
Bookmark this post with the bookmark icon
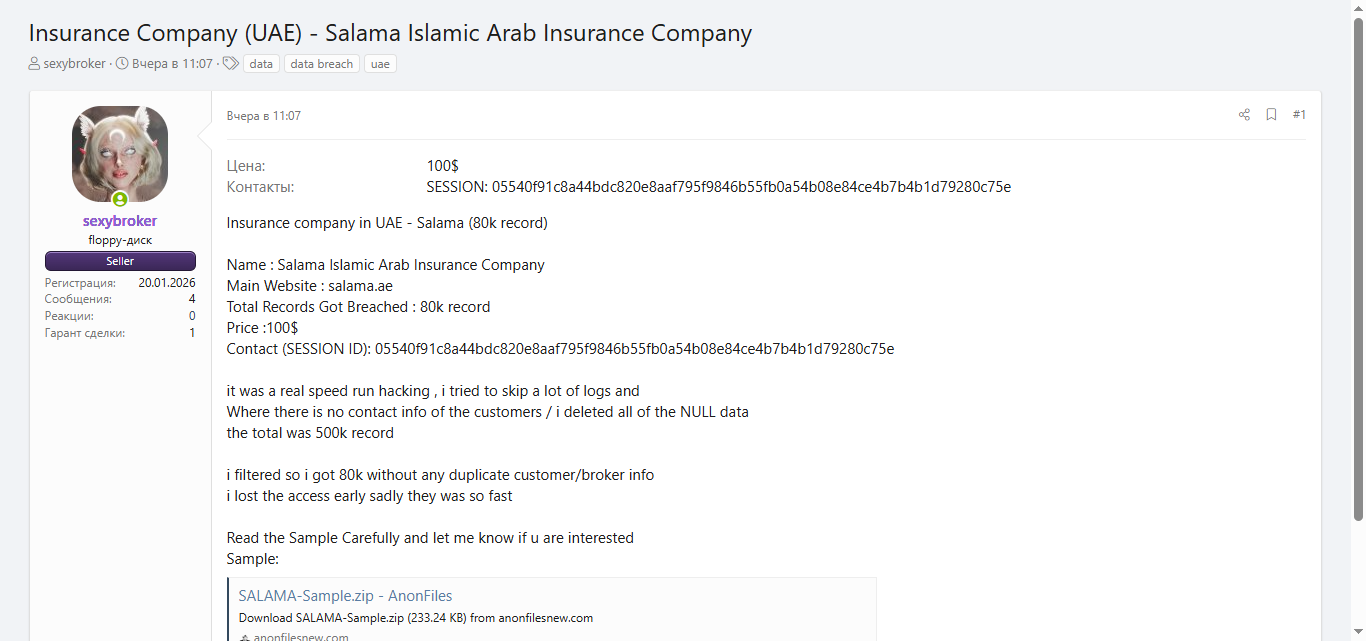point(1271,115)
